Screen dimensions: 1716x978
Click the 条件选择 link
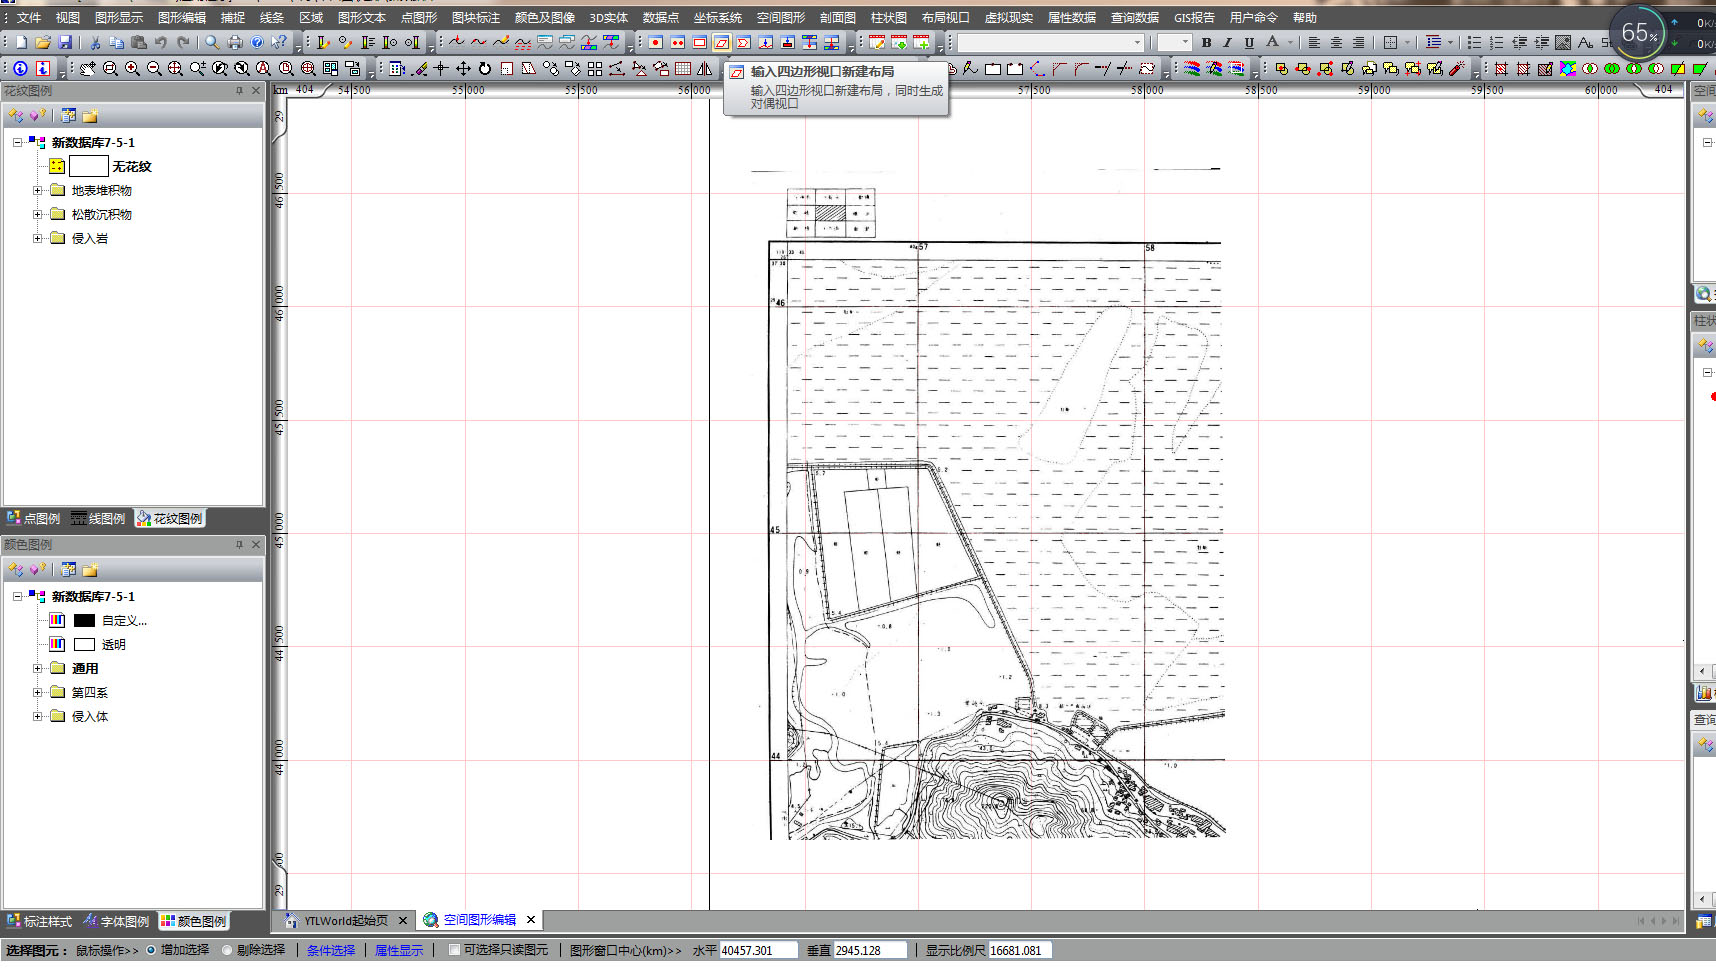pyautogui.click(x=331, y=950)
